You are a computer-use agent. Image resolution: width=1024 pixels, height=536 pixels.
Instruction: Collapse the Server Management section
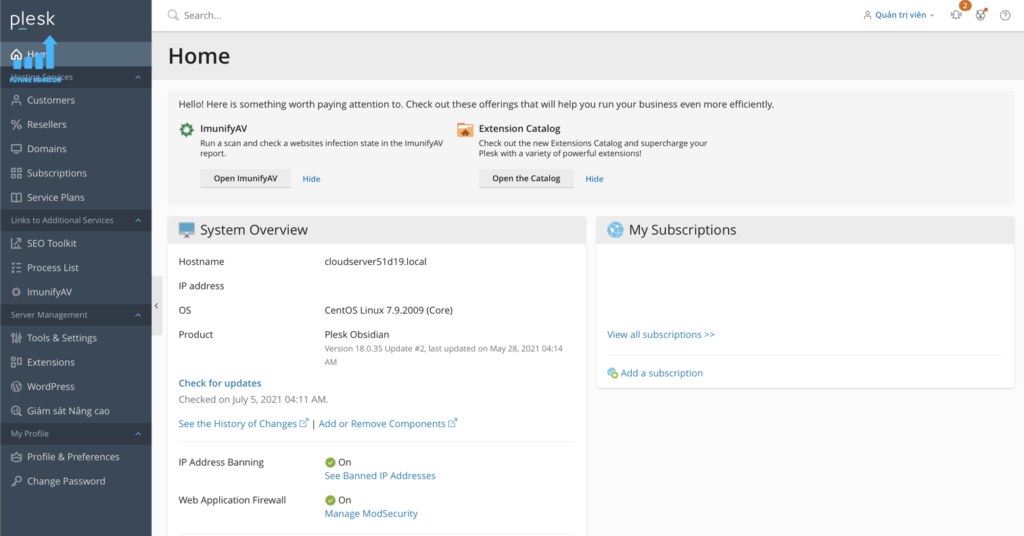click(x=138, y=315)
